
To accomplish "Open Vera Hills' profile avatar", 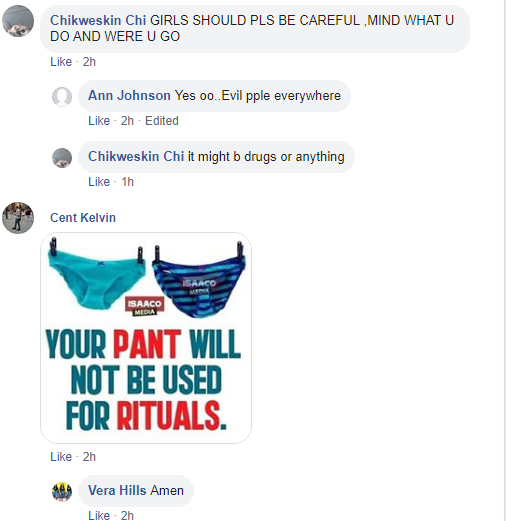I will click(x=62, y=491).
